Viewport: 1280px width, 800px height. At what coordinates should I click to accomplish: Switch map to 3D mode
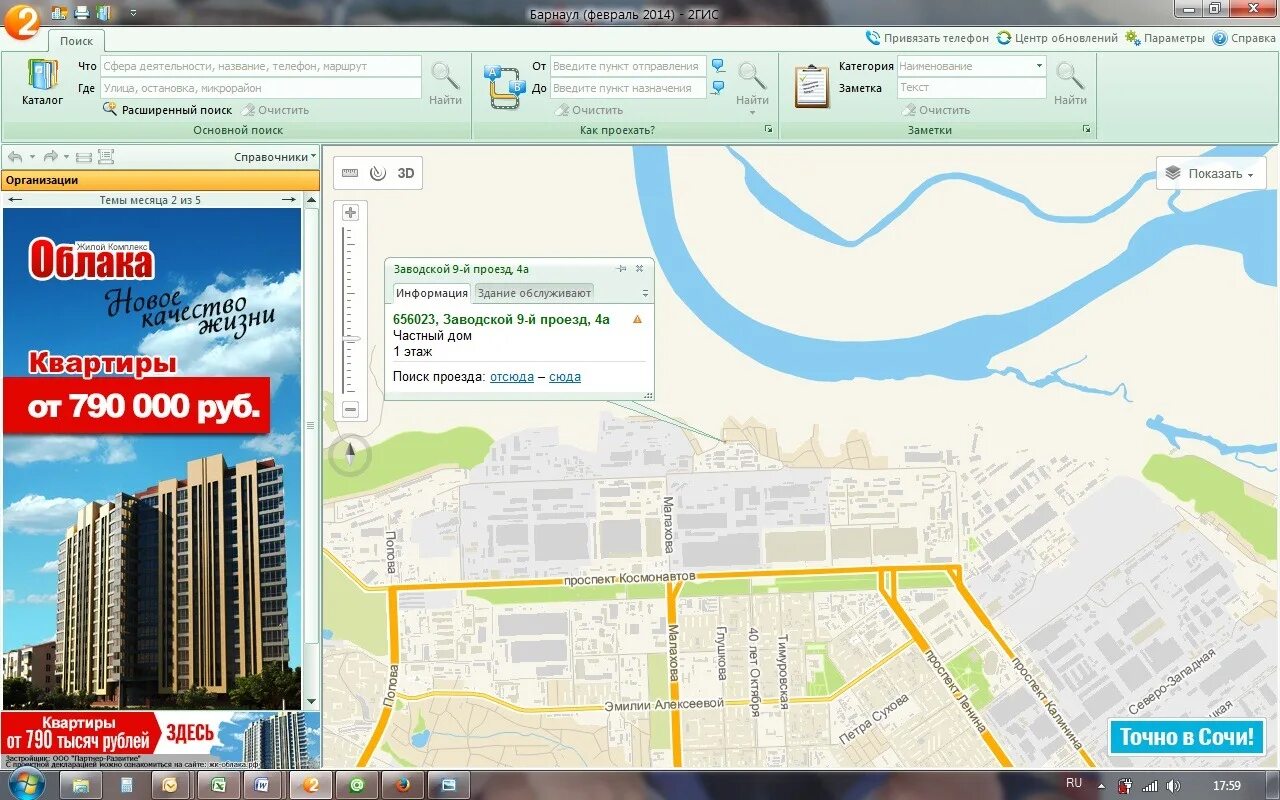(406, 173)
